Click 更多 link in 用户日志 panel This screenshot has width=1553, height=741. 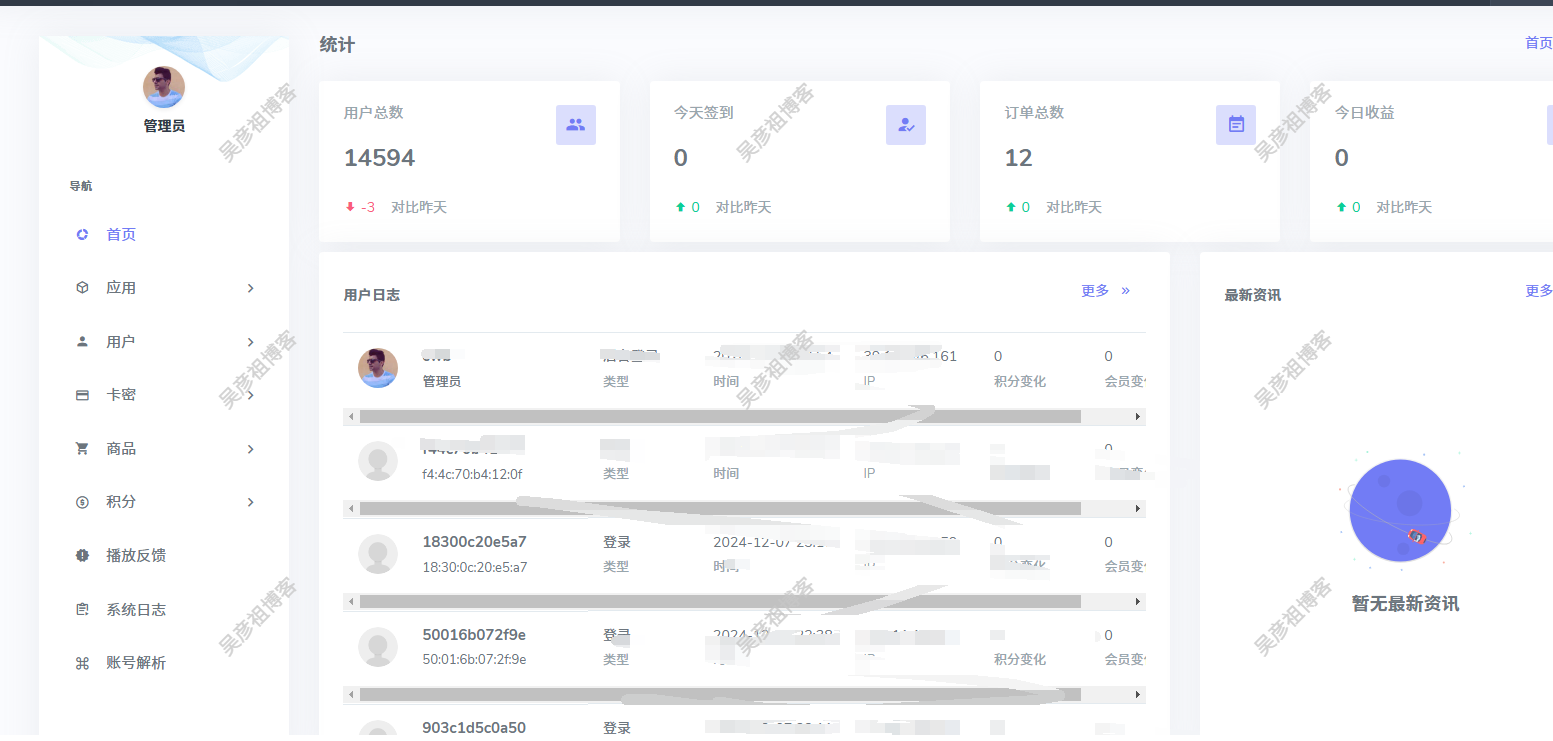coord(1095,291)
